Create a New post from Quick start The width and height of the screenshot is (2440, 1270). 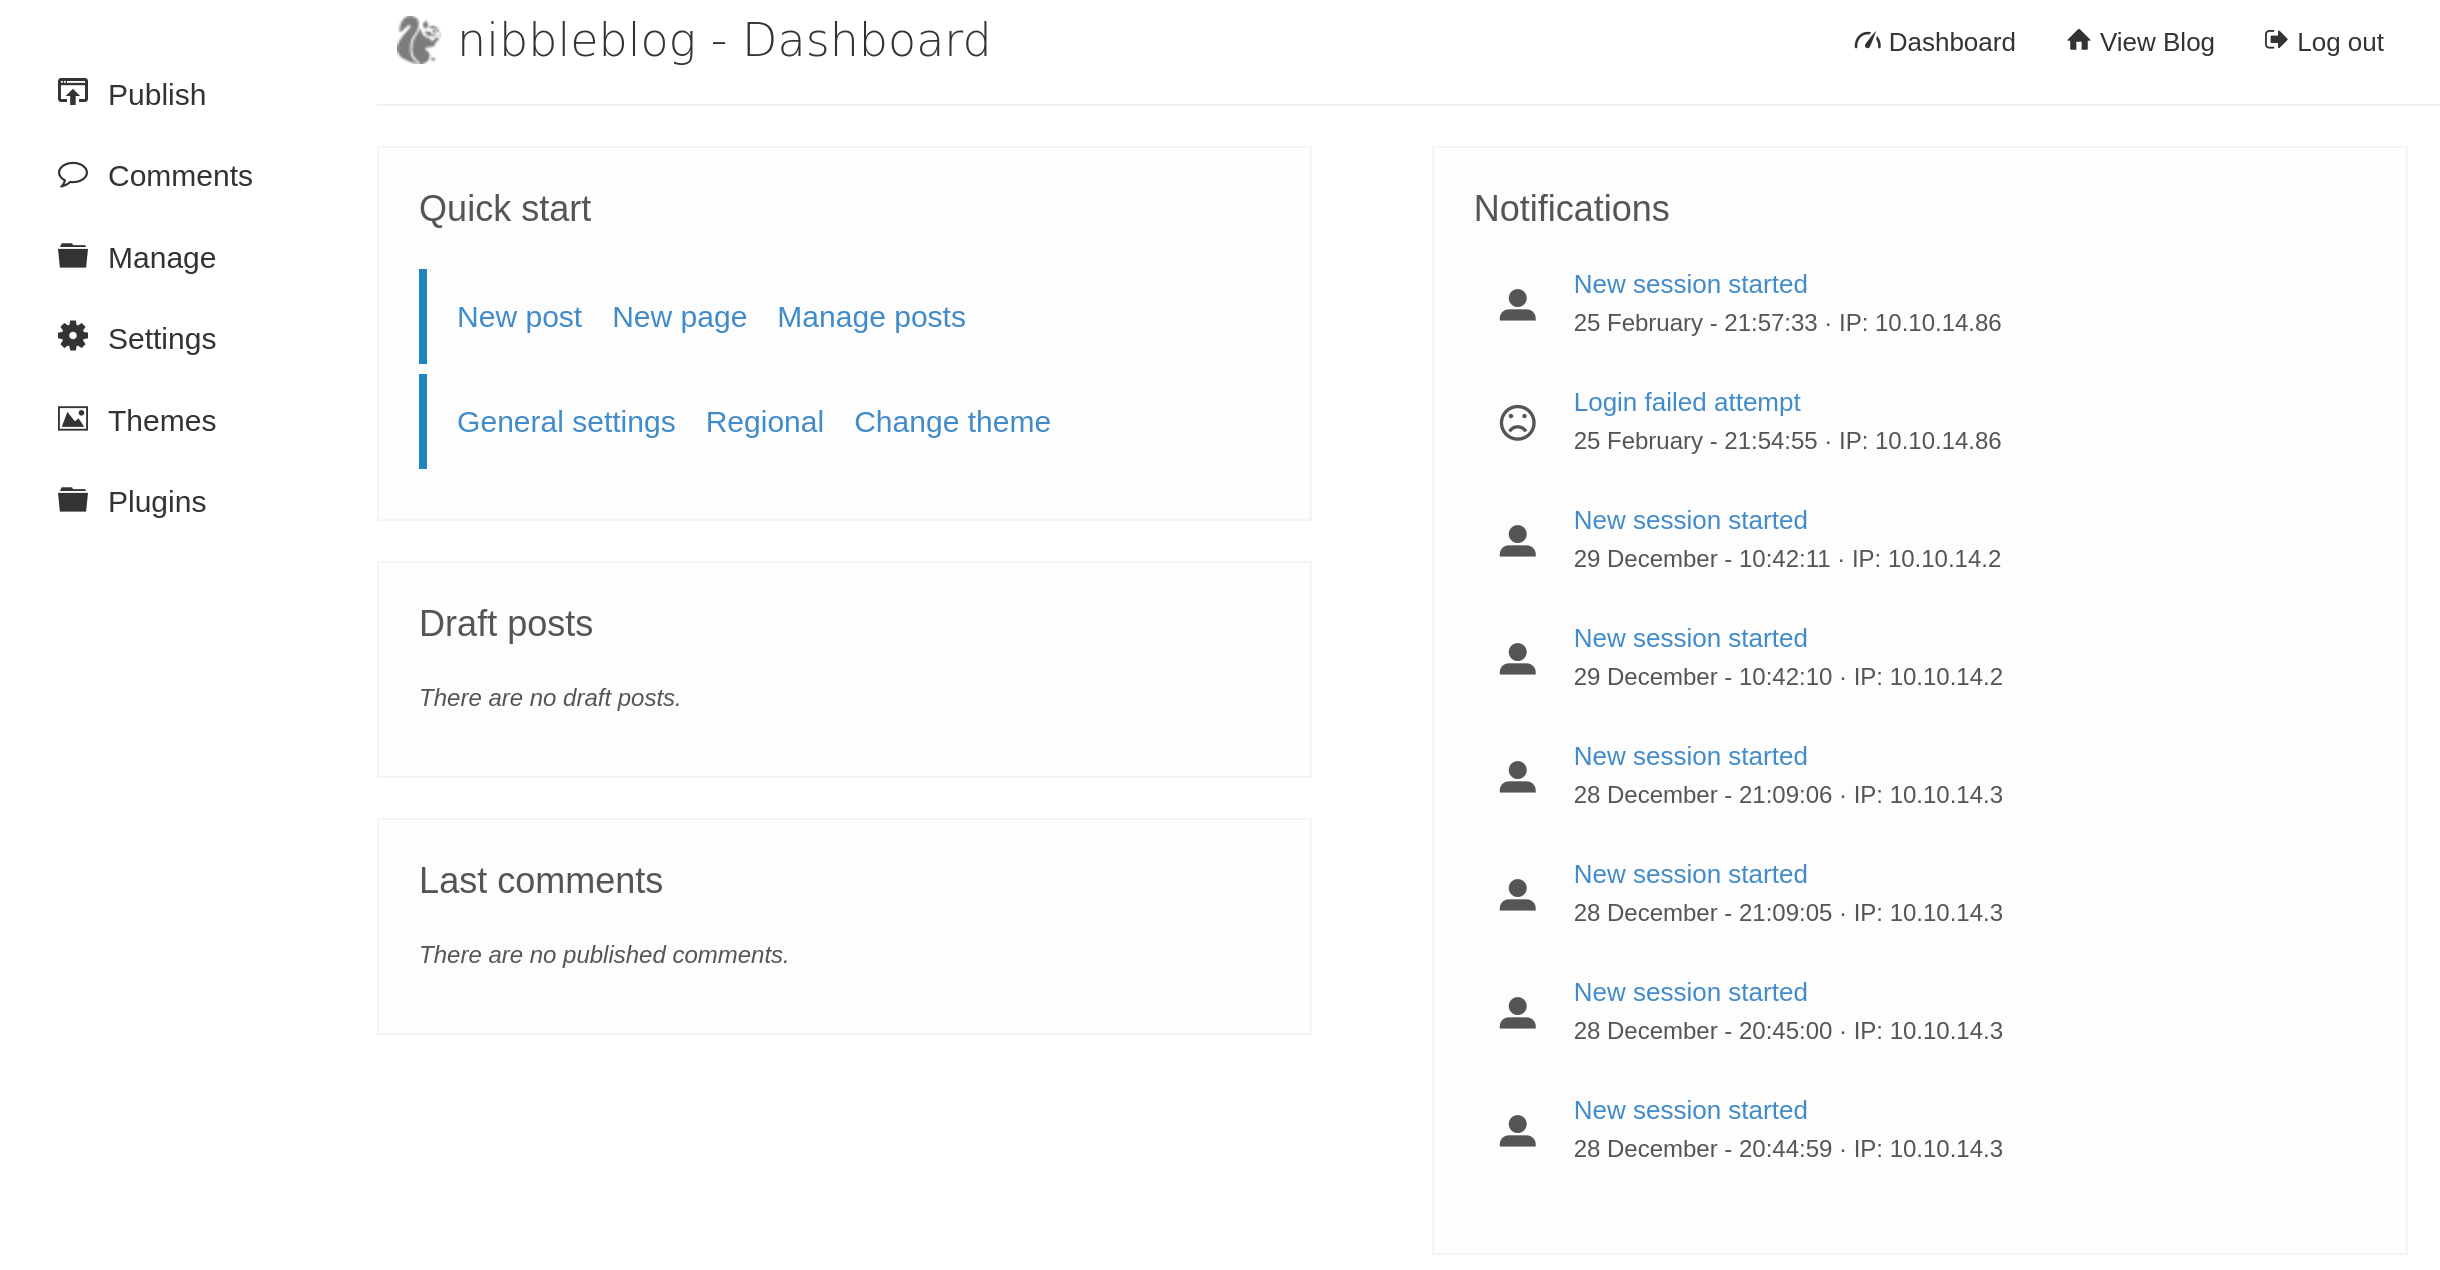click(x=519, y=316)
